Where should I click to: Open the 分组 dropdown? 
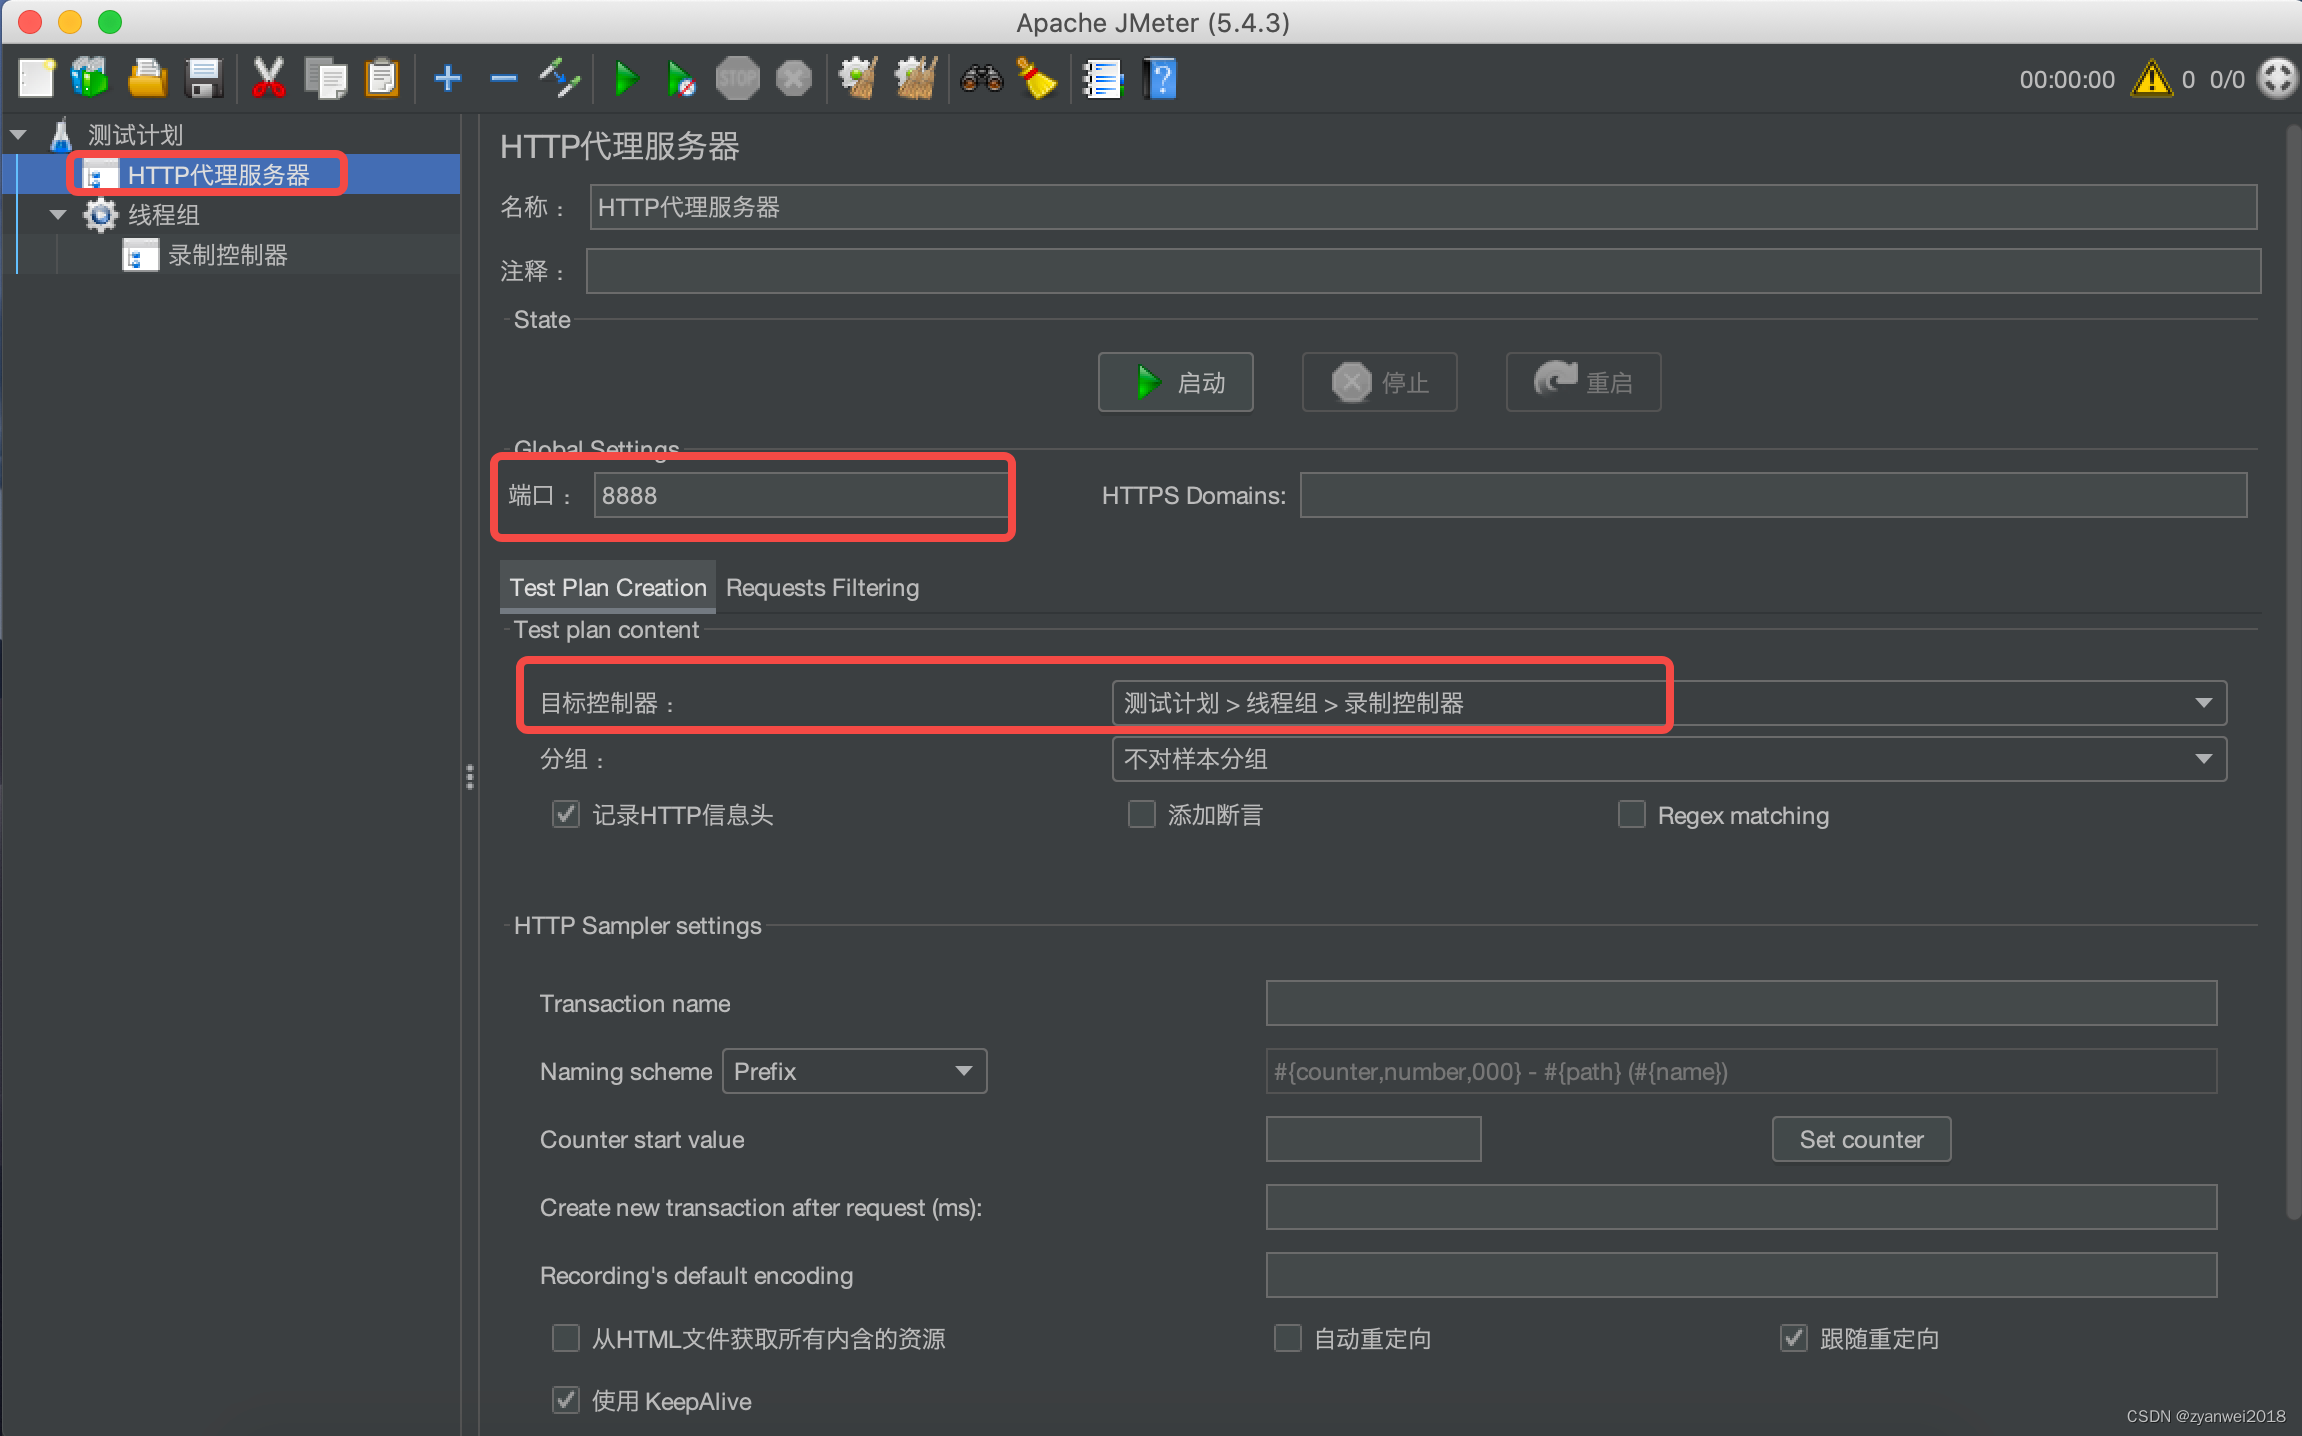coord(1669,759)
